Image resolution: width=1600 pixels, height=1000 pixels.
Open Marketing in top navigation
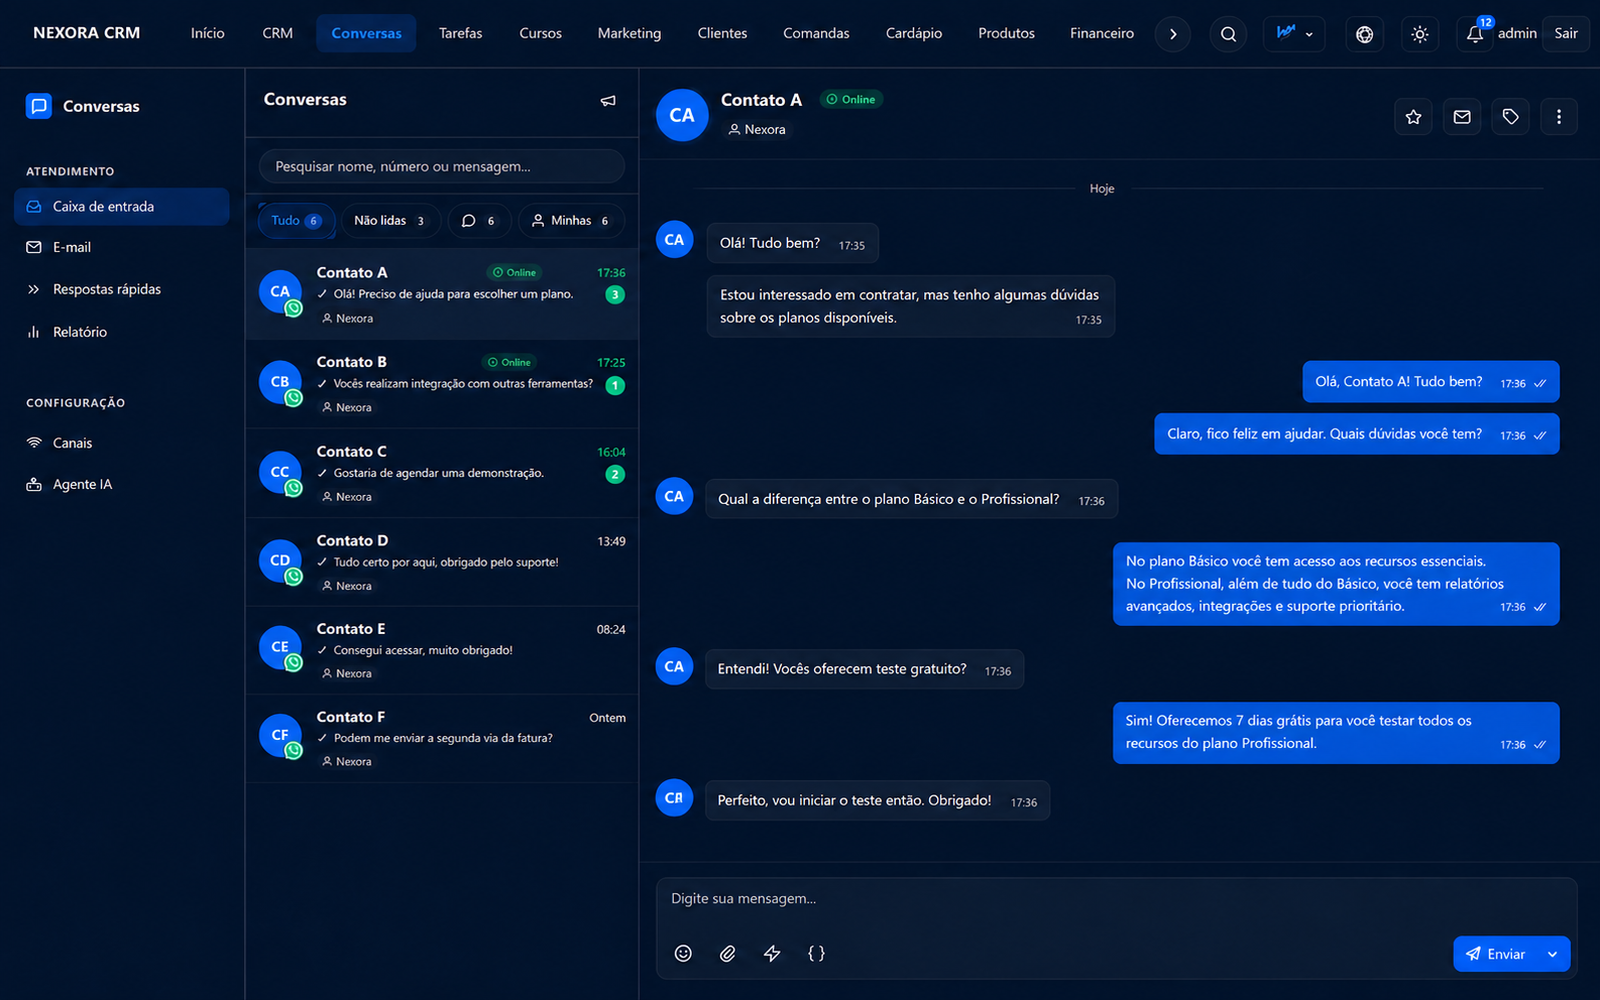point(629,34)
